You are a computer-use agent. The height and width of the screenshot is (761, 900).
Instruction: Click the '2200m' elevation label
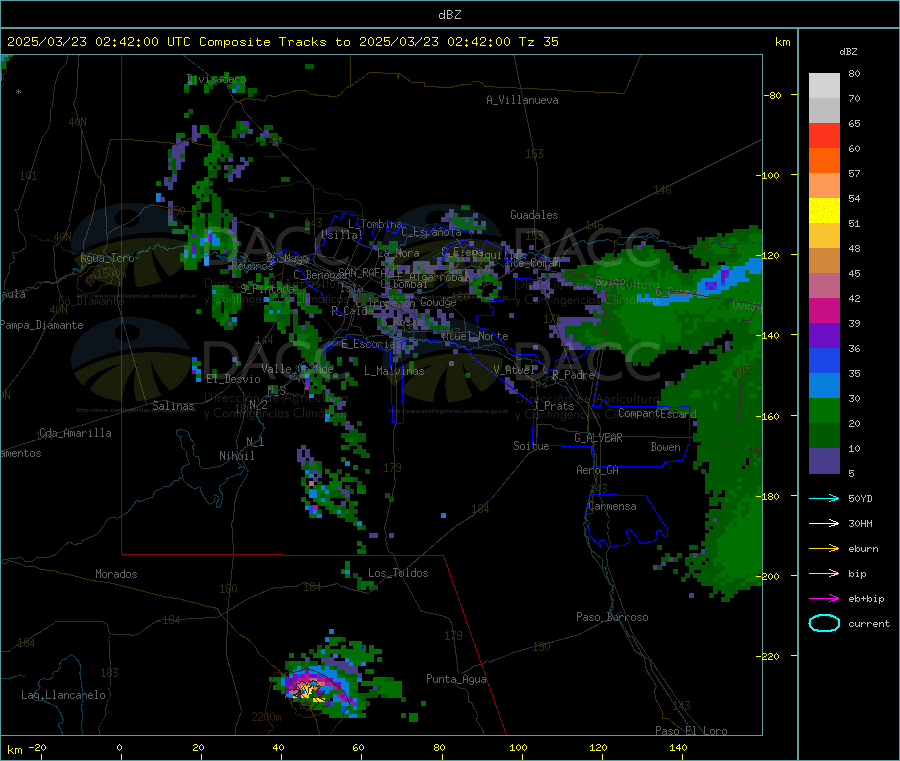pos(266,717)
